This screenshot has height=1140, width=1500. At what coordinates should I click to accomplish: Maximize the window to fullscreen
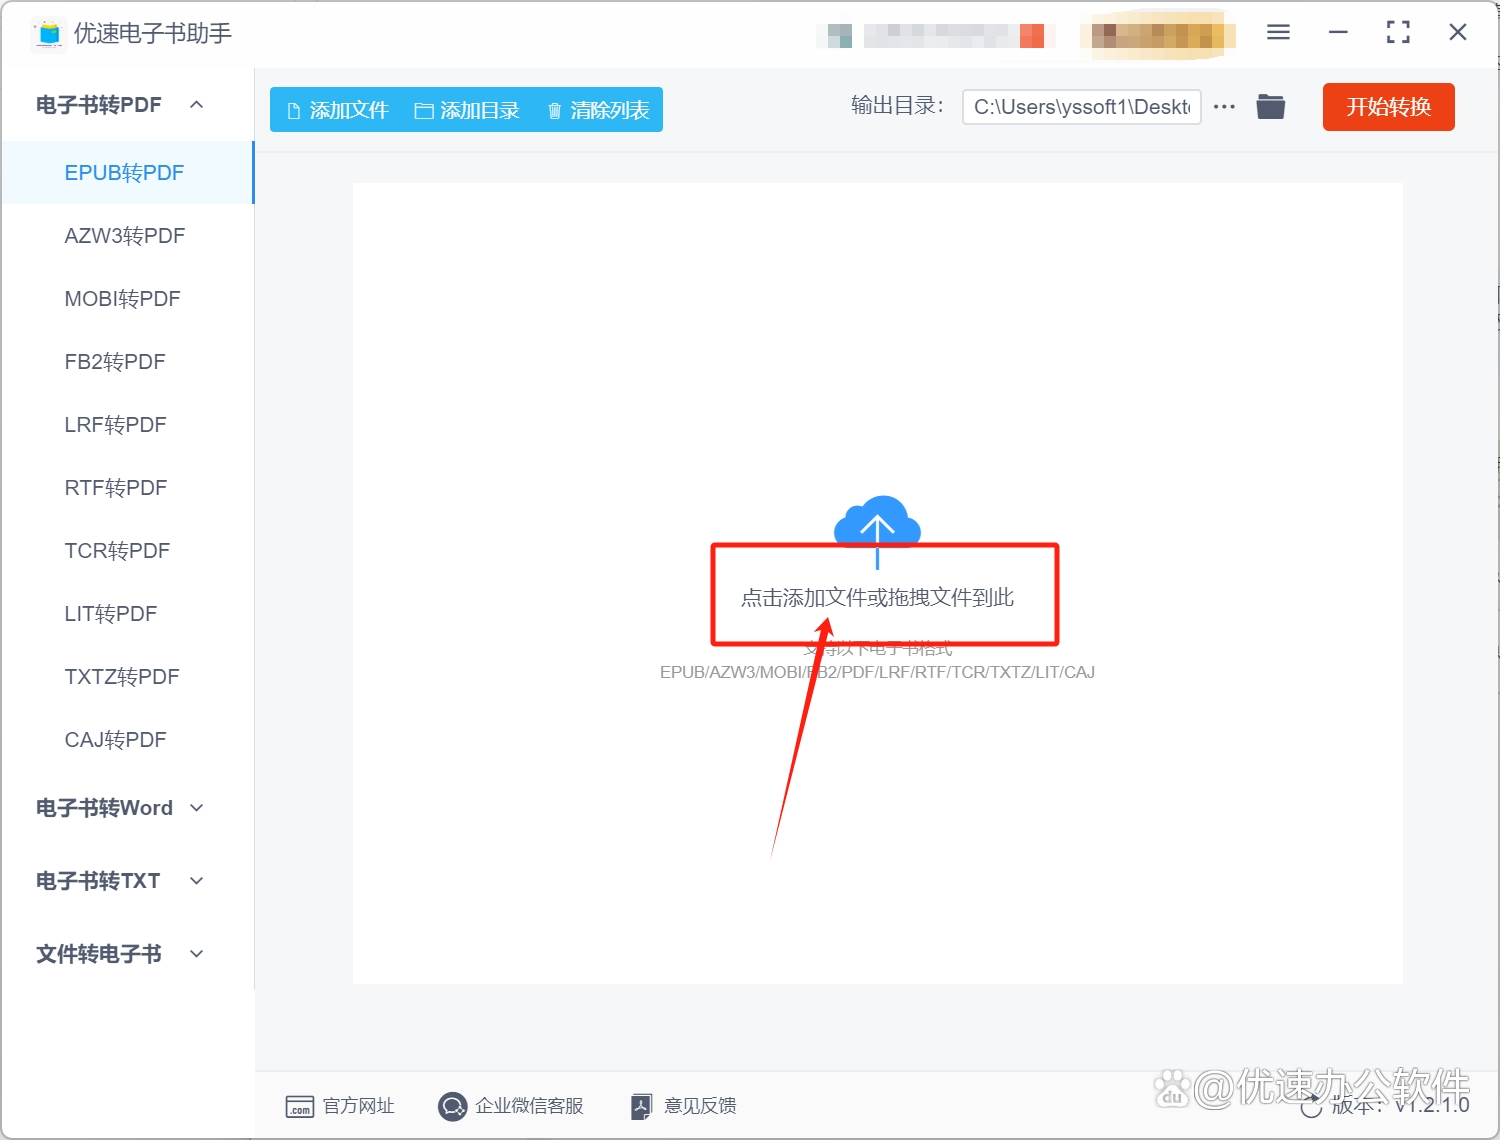(x=1398, y=33)
